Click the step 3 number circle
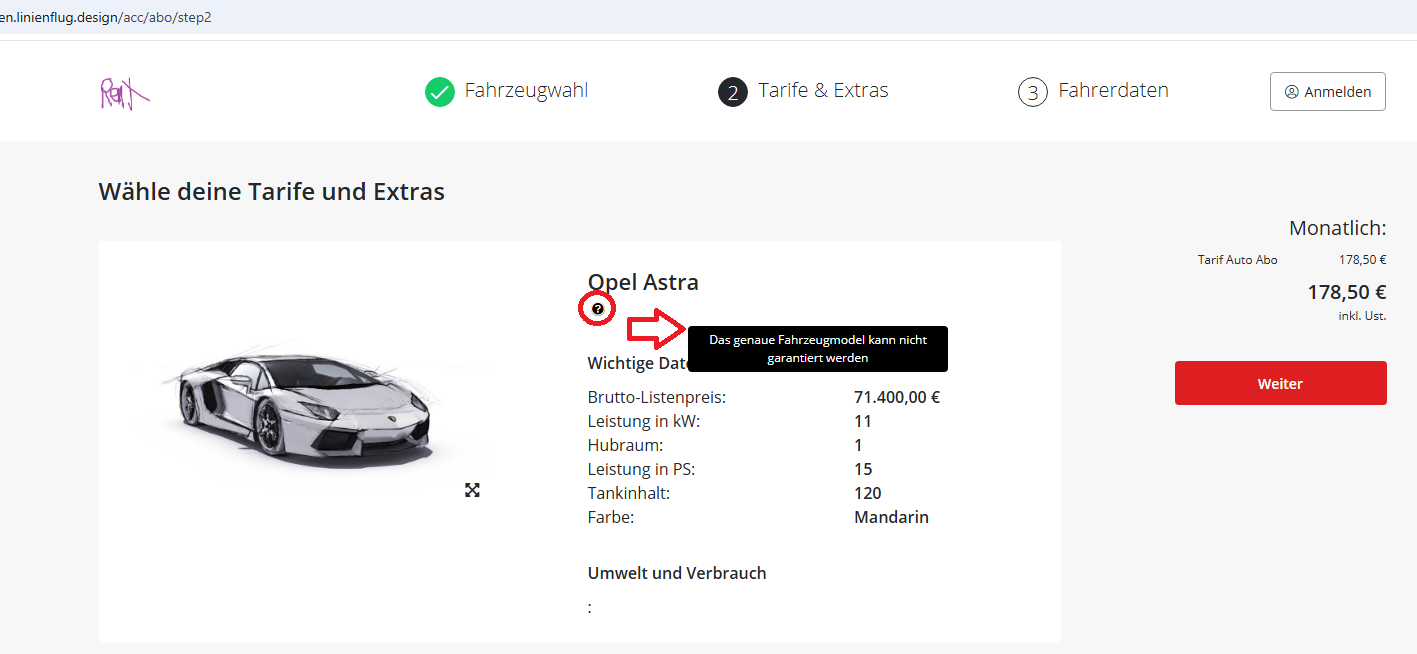 click(x=1033, y=92)
